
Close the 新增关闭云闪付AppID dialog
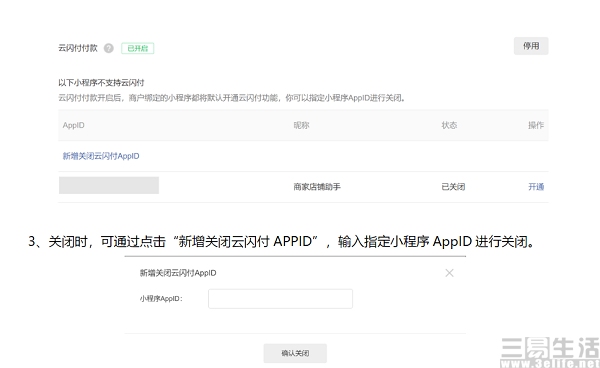pyautogui.click(x=449, y=273)
